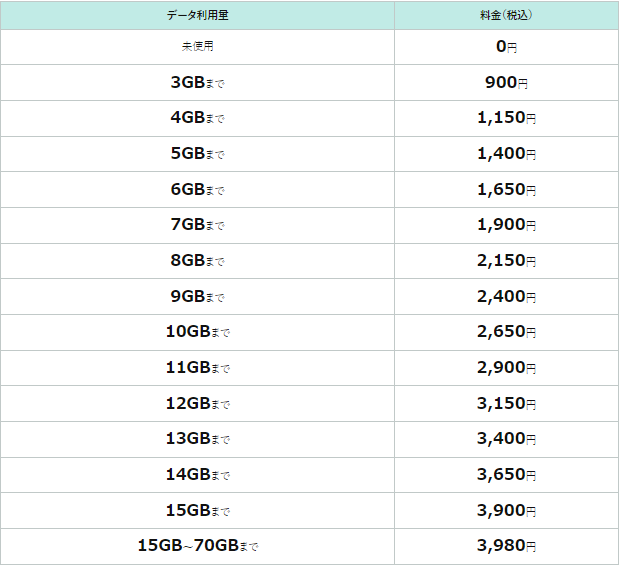
Task: Select the 4GBまで data cell
Action: [197, 118]
